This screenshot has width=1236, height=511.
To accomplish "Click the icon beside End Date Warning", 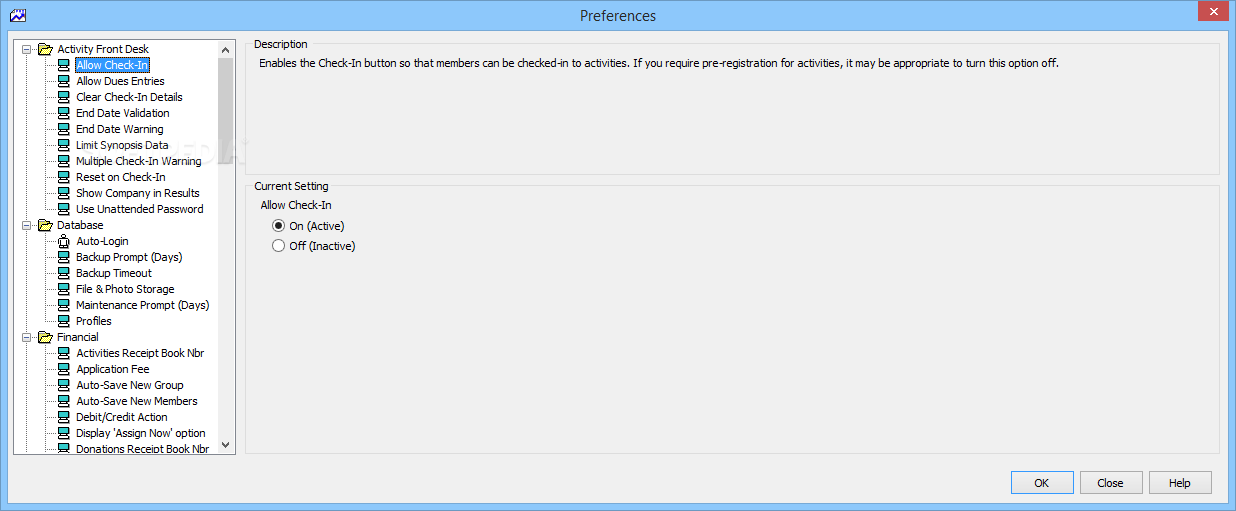I will [x=64, y=129].
